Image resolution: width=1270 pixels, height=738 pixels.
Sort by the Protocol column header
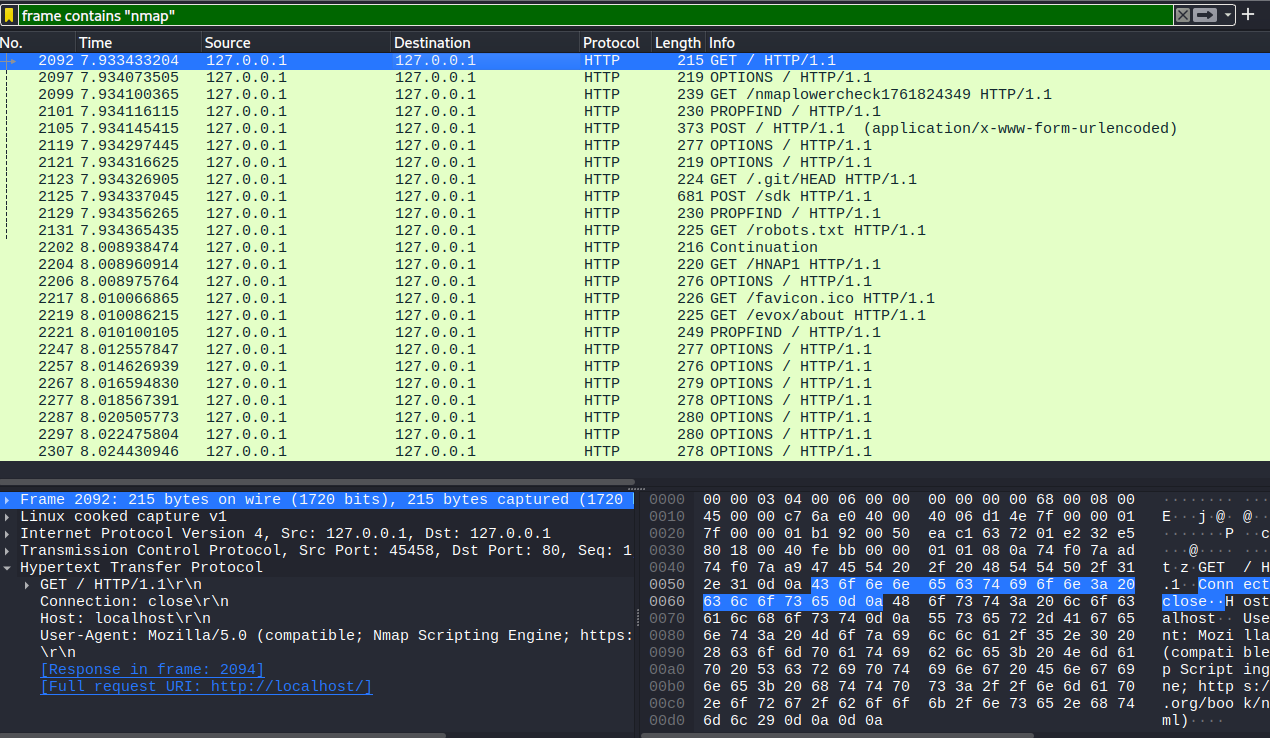coord(611,43)
